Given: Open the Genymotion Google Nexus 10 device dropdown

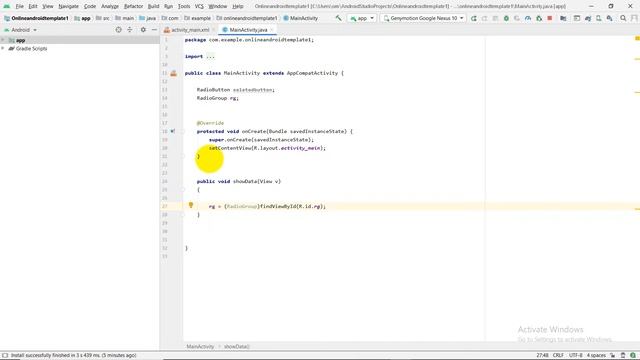Looking at the screenshot, I should click(x=423, y=18).
